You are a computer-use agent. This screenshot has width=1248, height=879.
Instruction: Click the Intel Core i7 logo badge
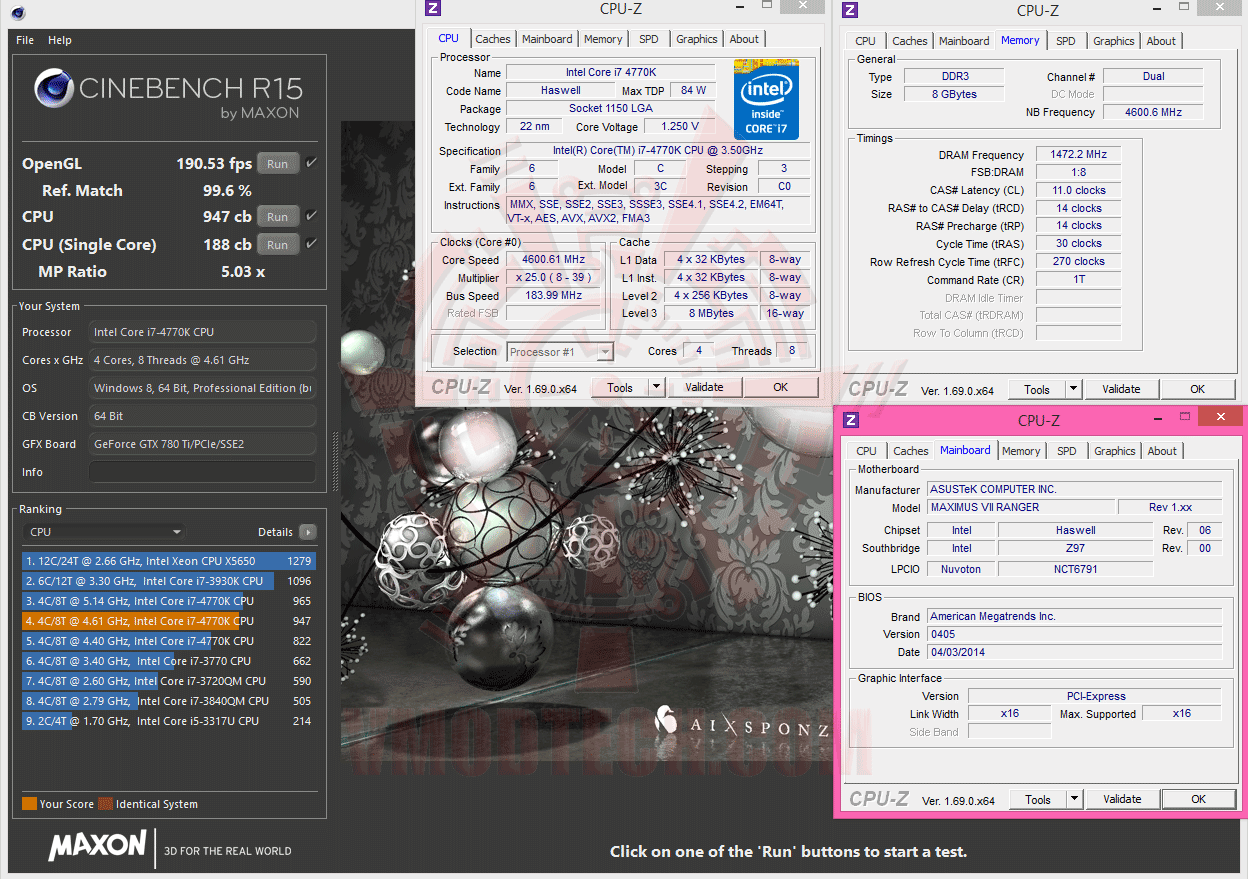click(767, 98)
